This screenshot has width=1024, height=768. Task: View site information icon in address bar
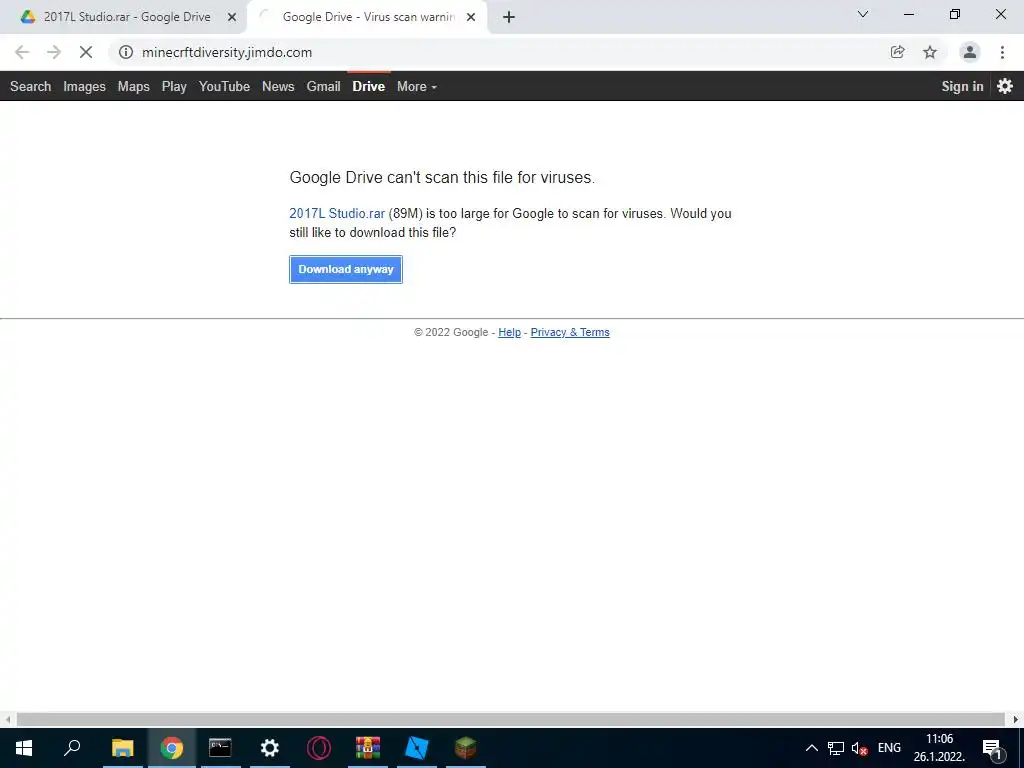pos(126,52)
